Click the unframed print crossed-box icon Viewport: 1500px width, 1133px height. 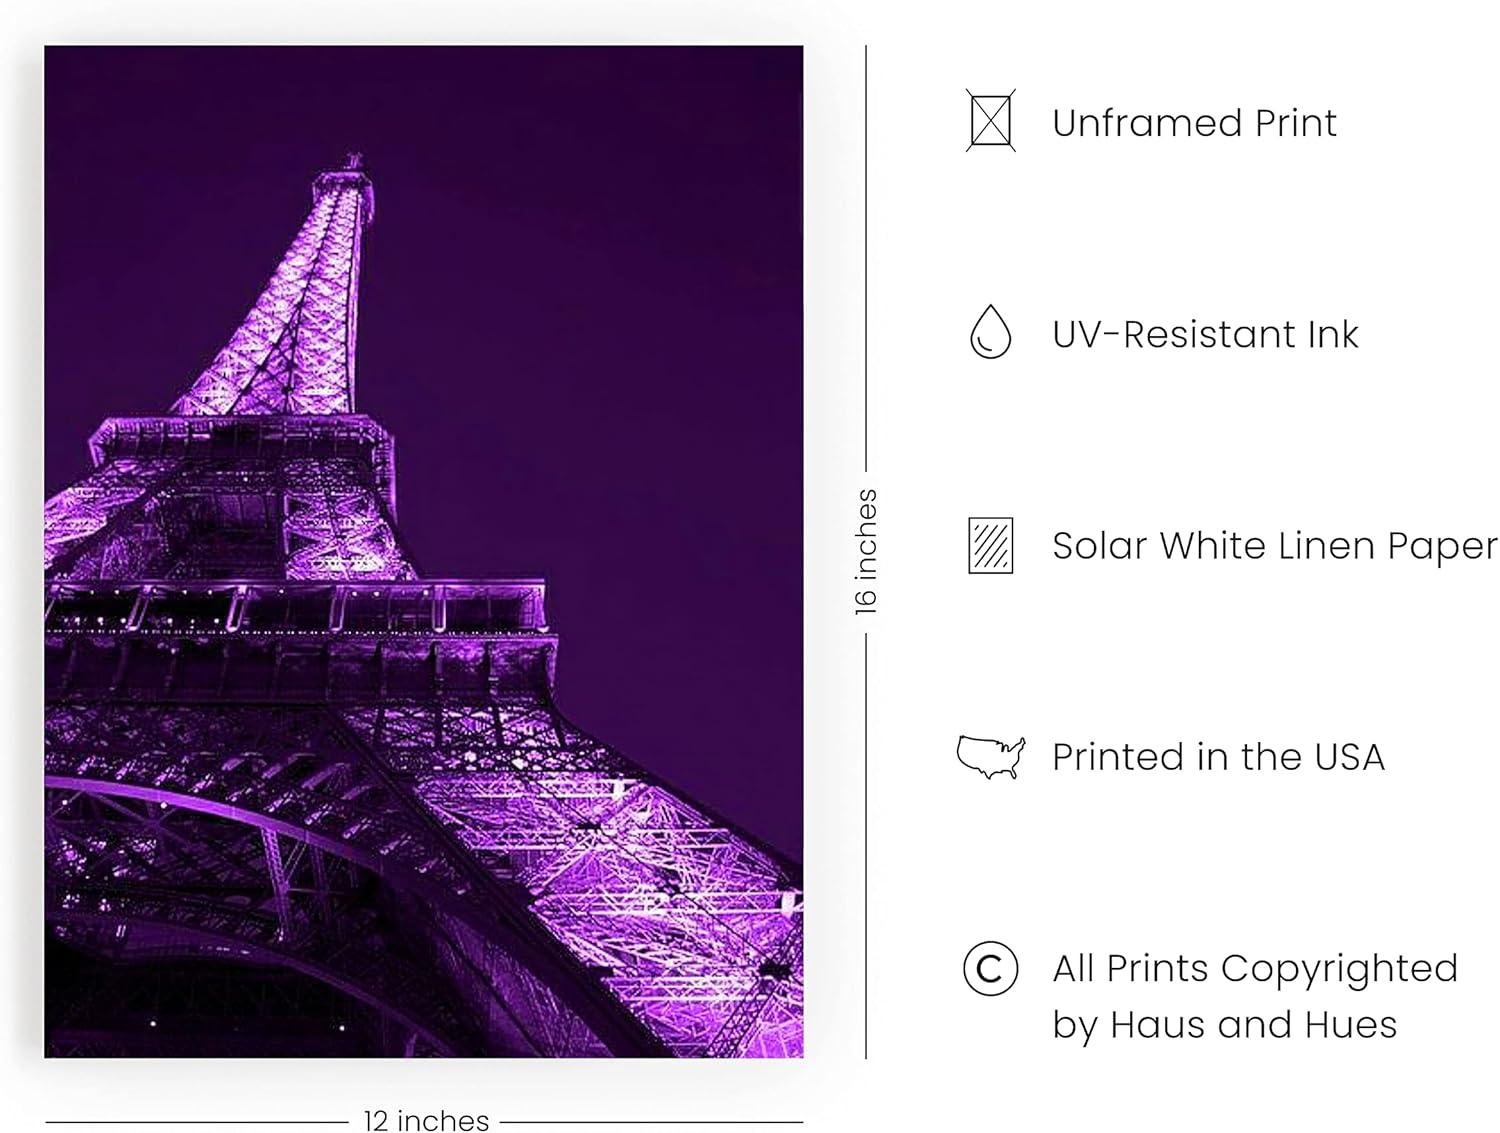coord(990,121)
